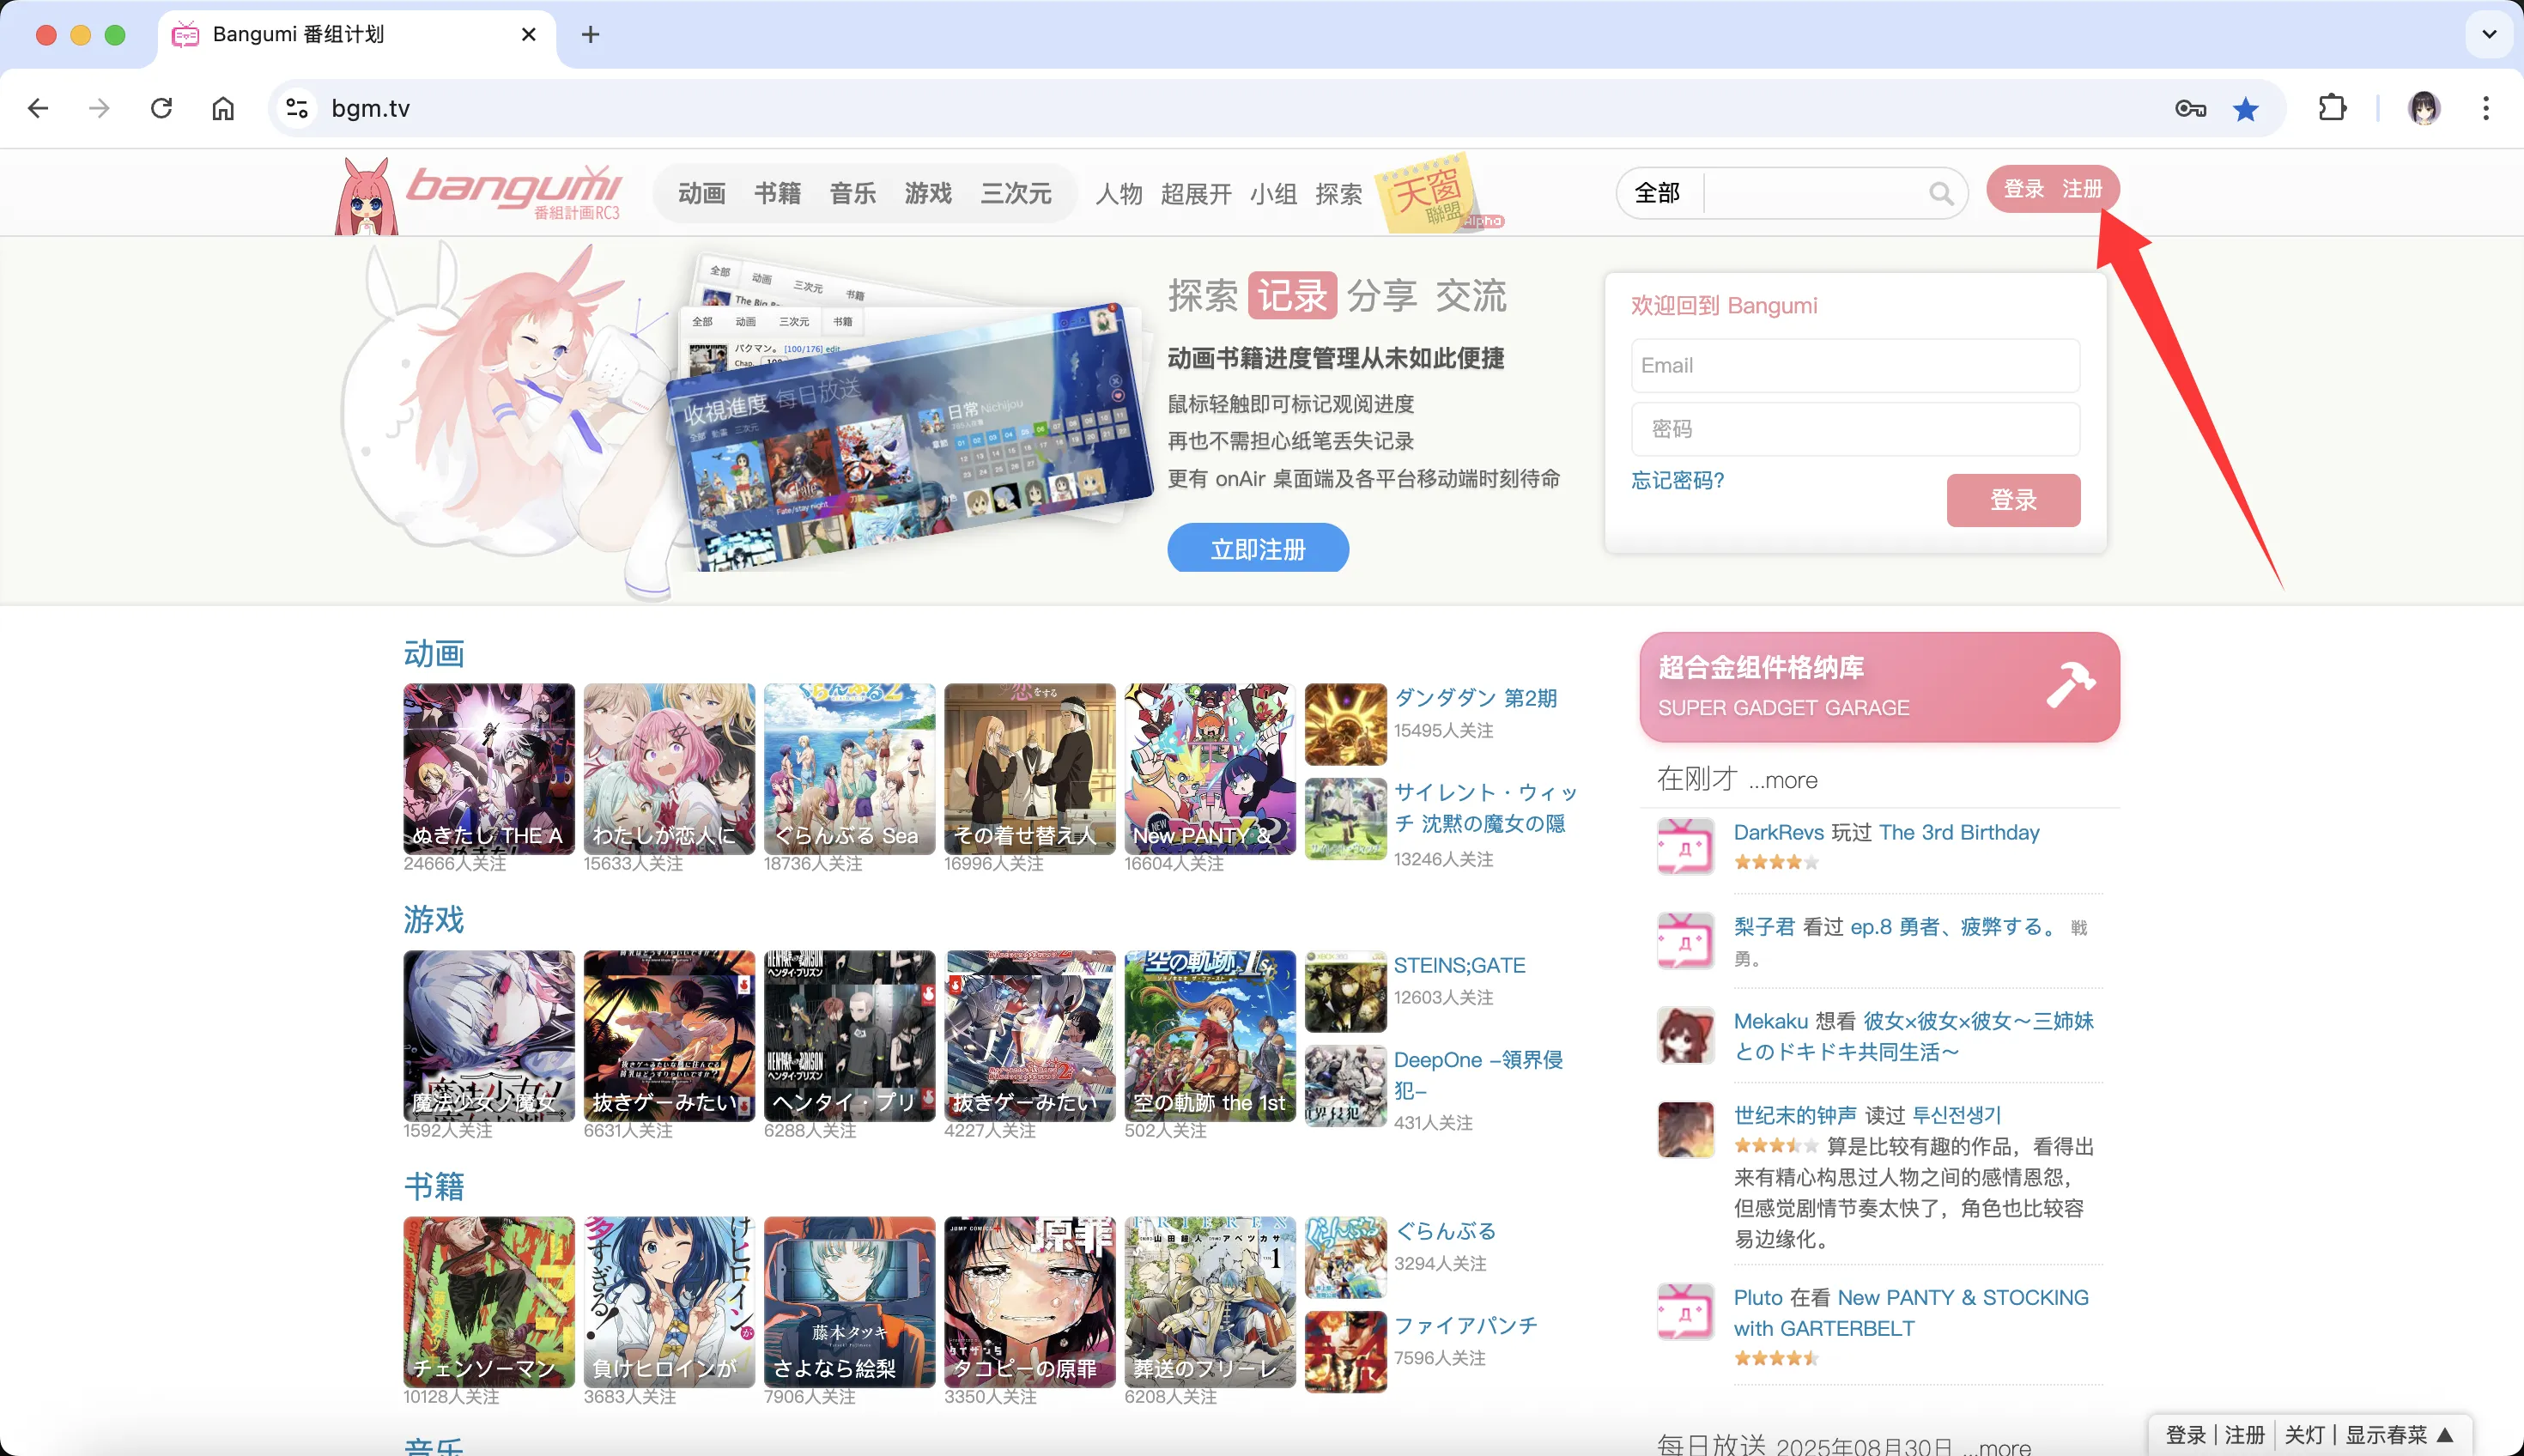Open the 书籍 navigation menu
Image resolution: width=2524 pixels, height=1456 pixels.
[x=777, y=193]
